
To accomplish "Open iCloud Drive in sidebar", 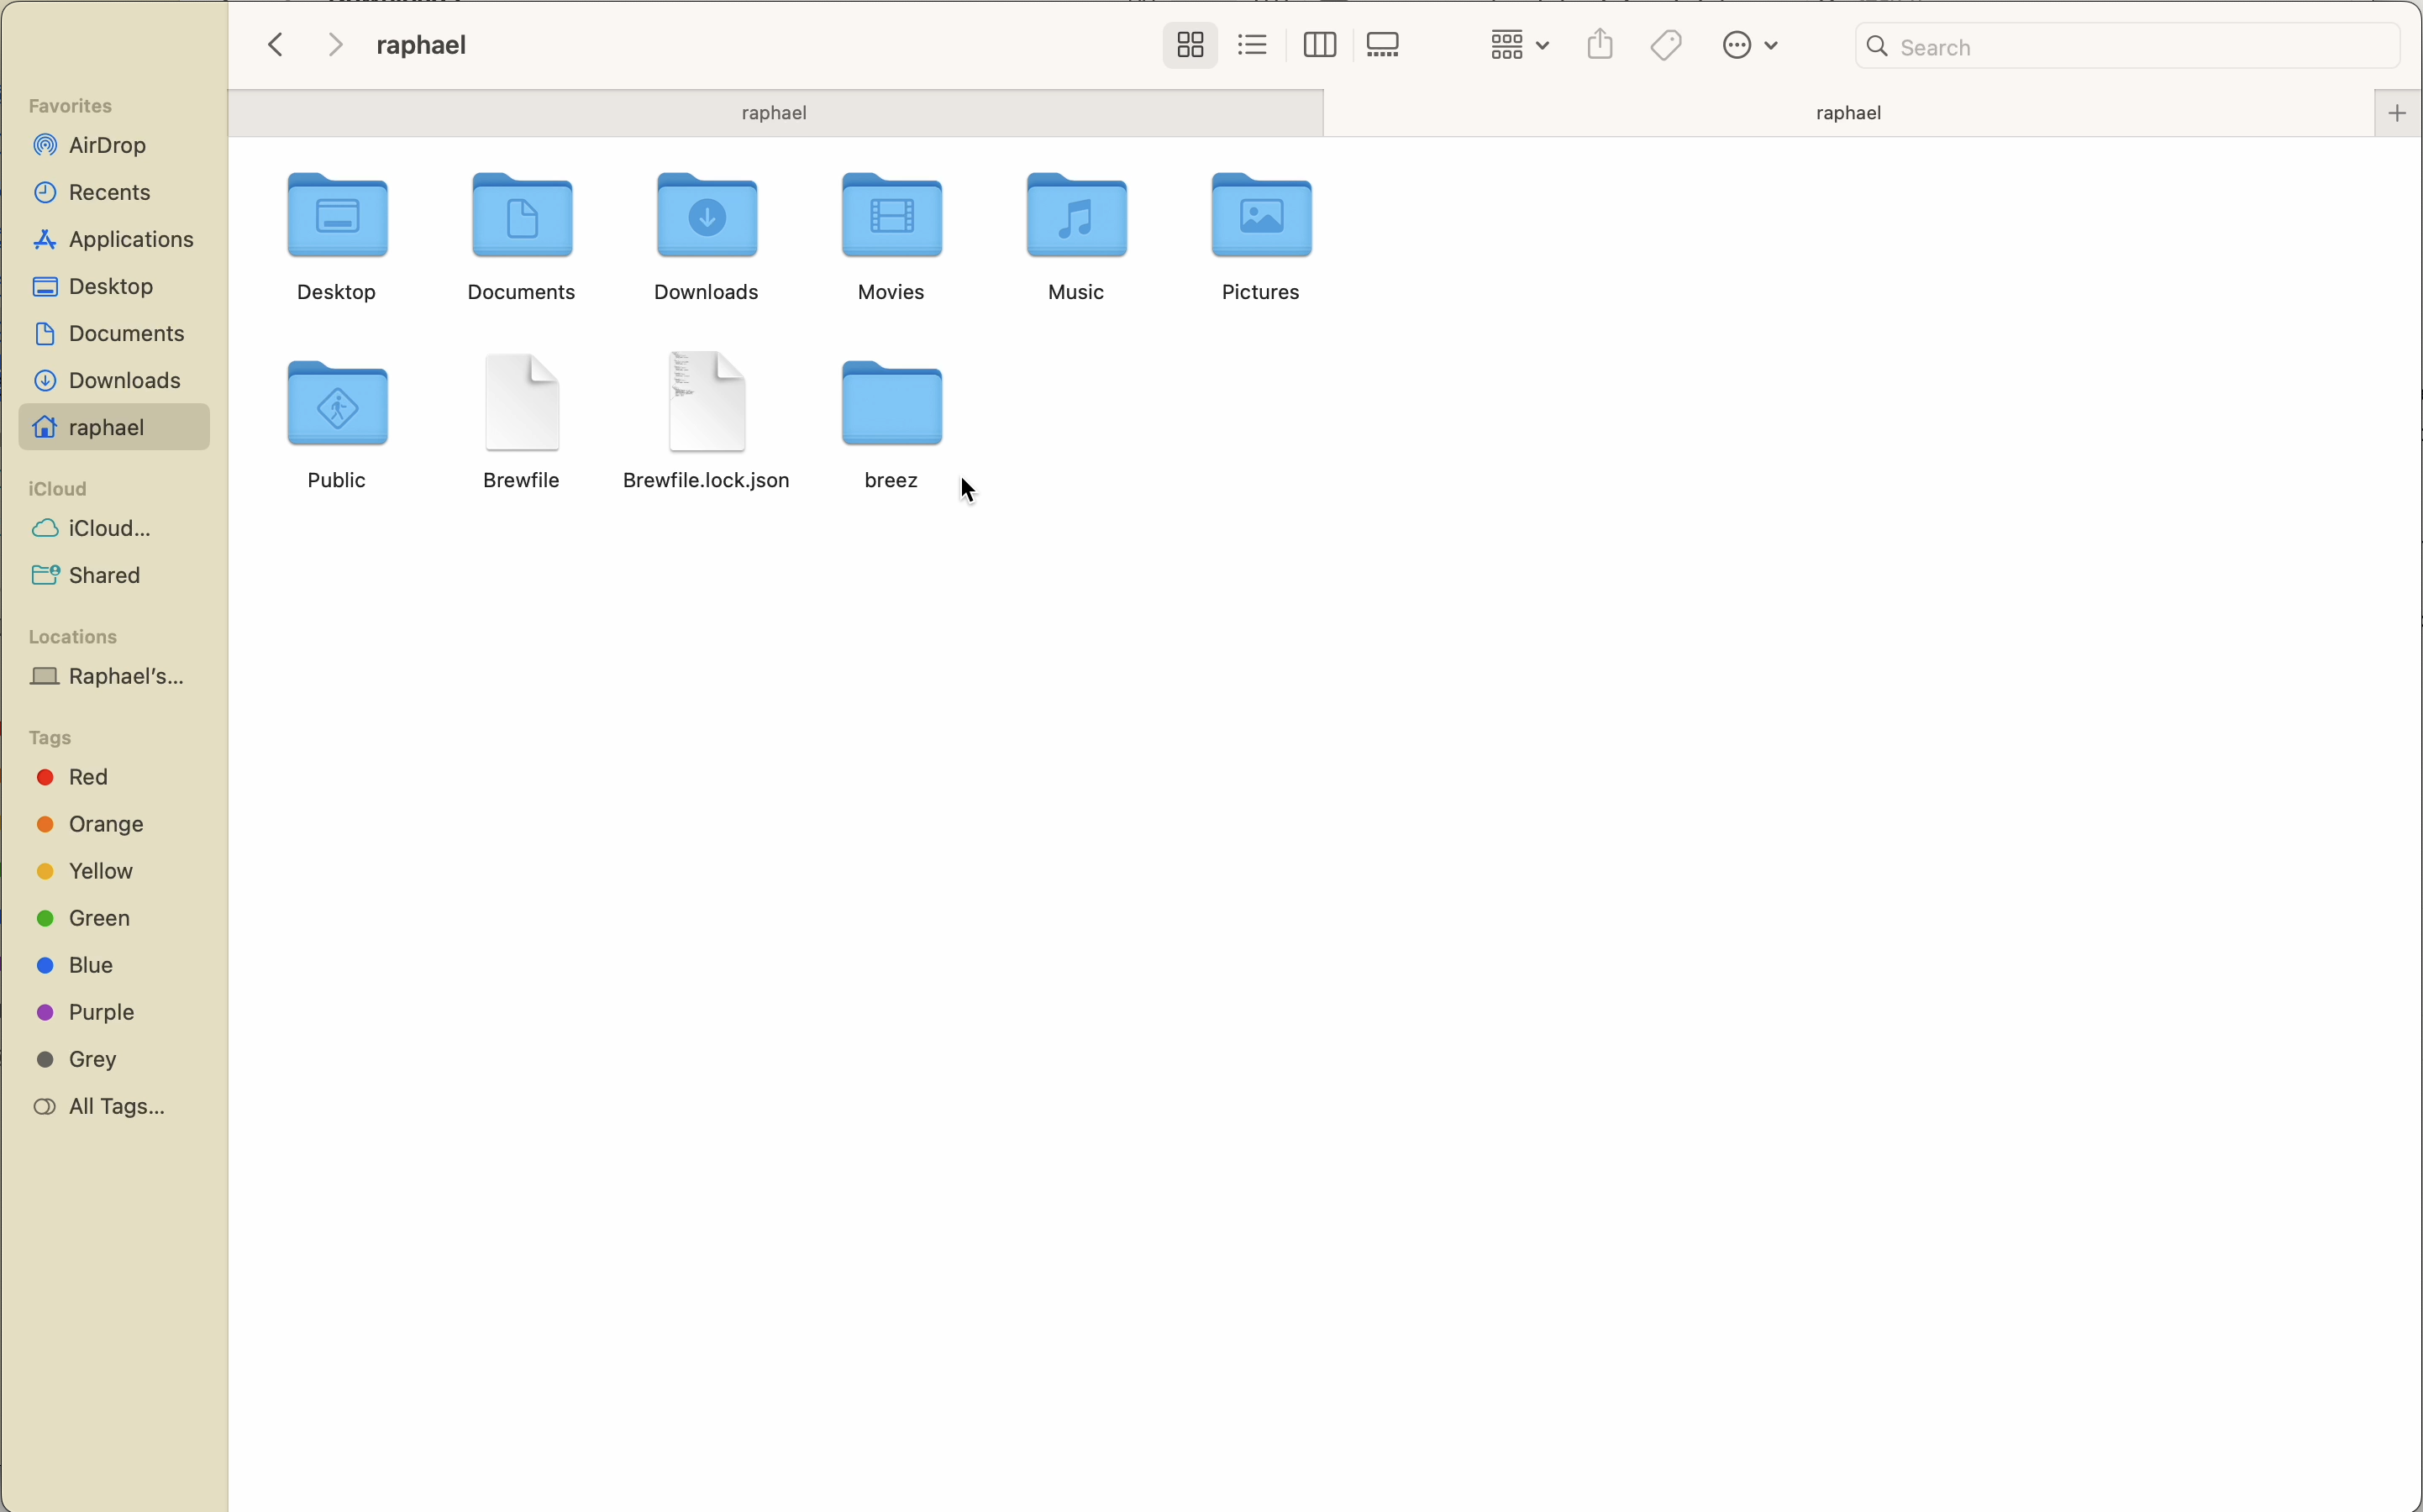I will pyautogui.click(x=114, y=529).
